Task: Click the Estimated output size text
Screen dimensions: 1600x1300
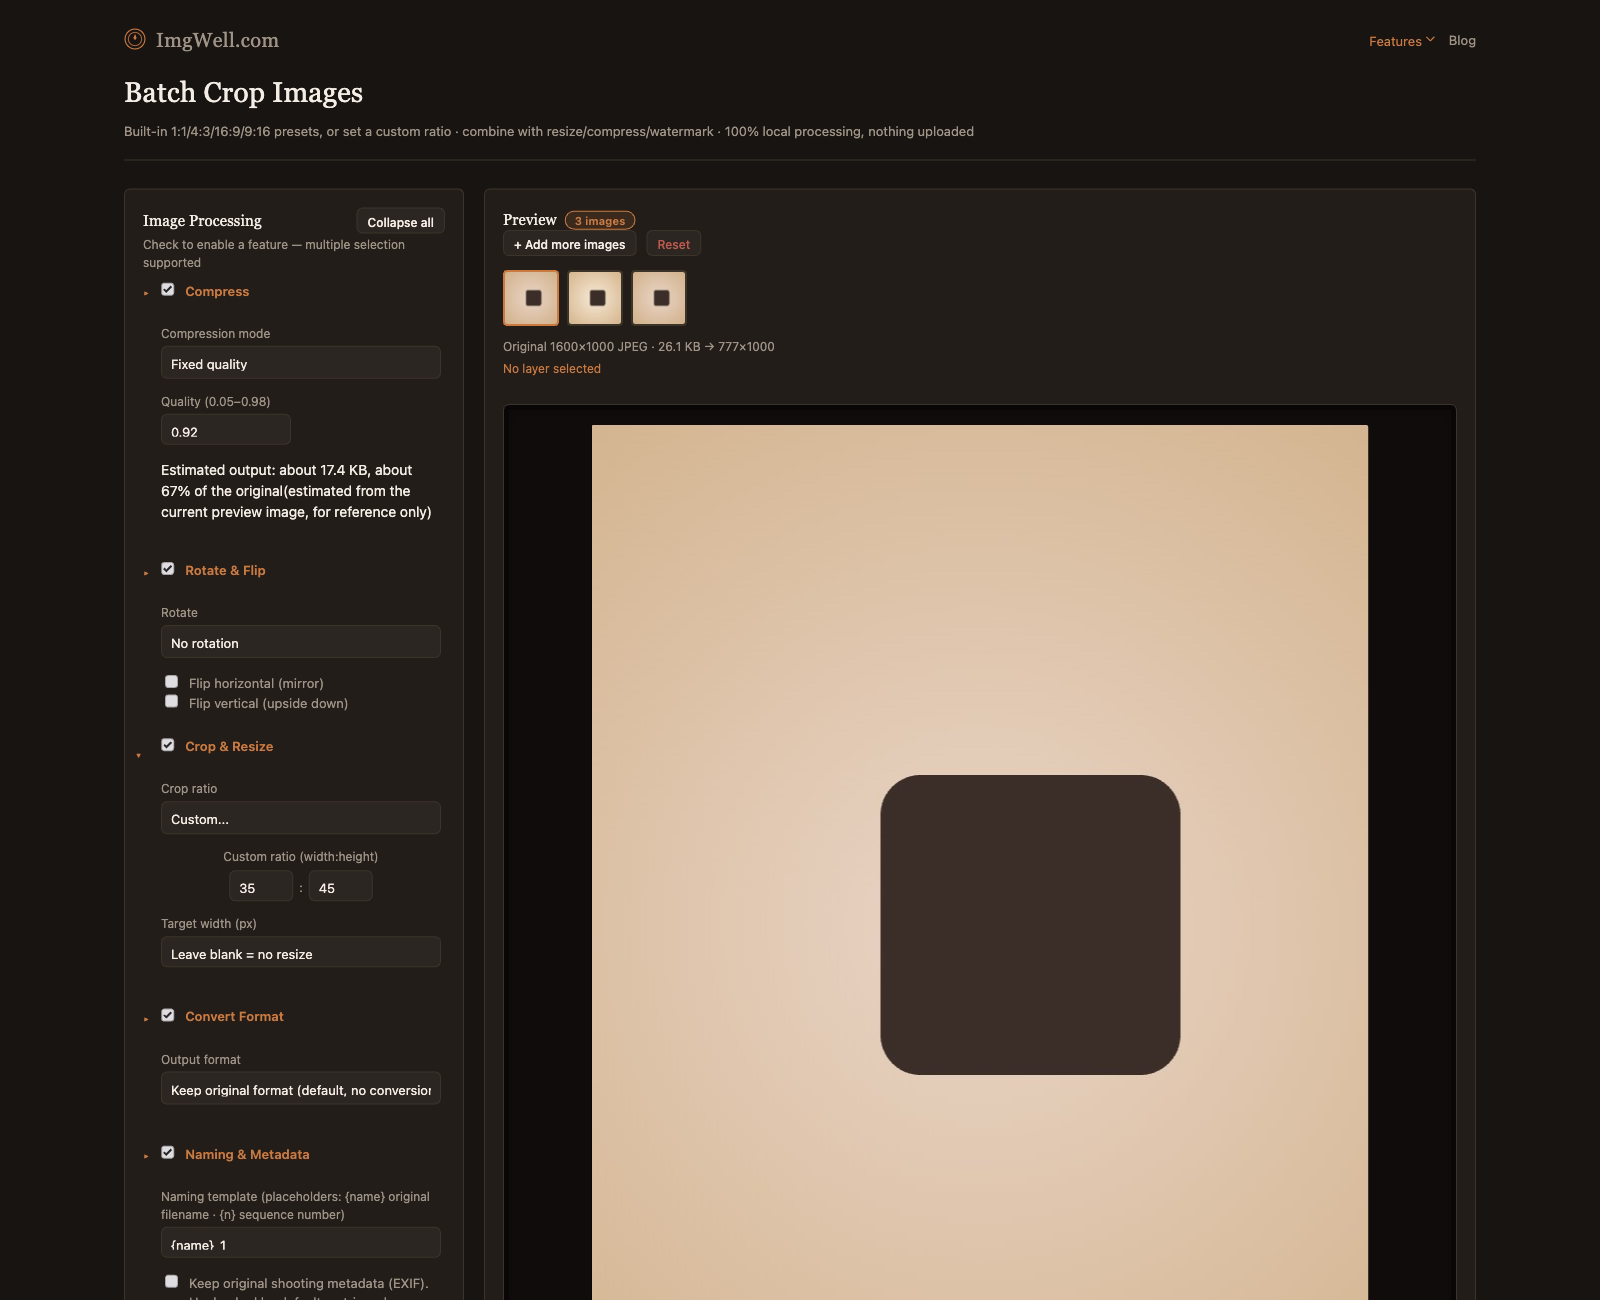Action: tap(297, 491)
